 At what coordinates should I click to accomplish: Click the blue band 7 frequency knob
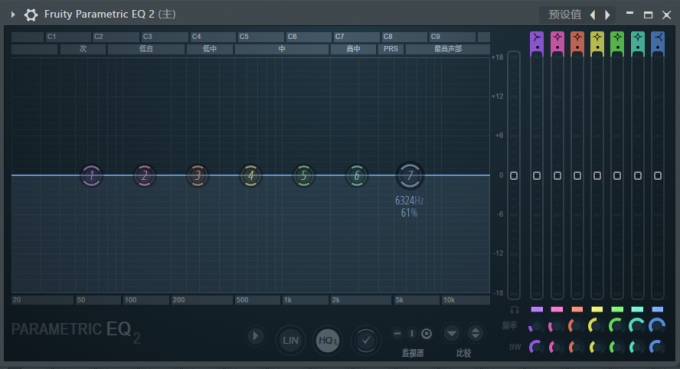(657, 326)
